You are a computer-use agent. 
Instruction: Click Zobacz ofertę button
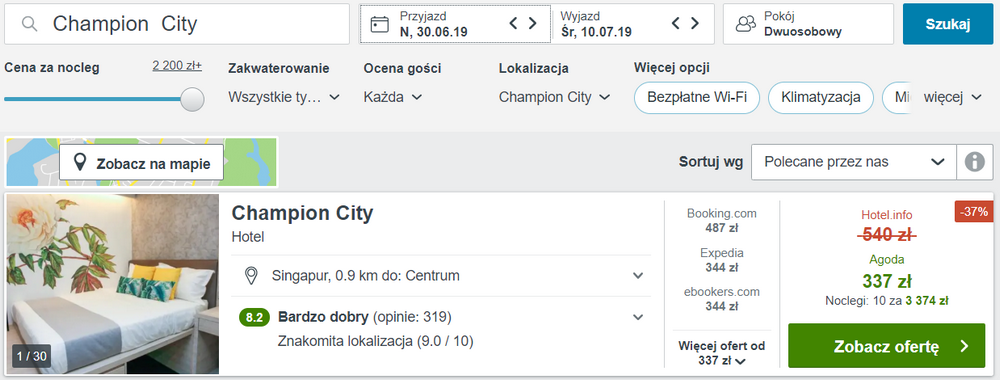pyautogui.click(x=886, y=346)
